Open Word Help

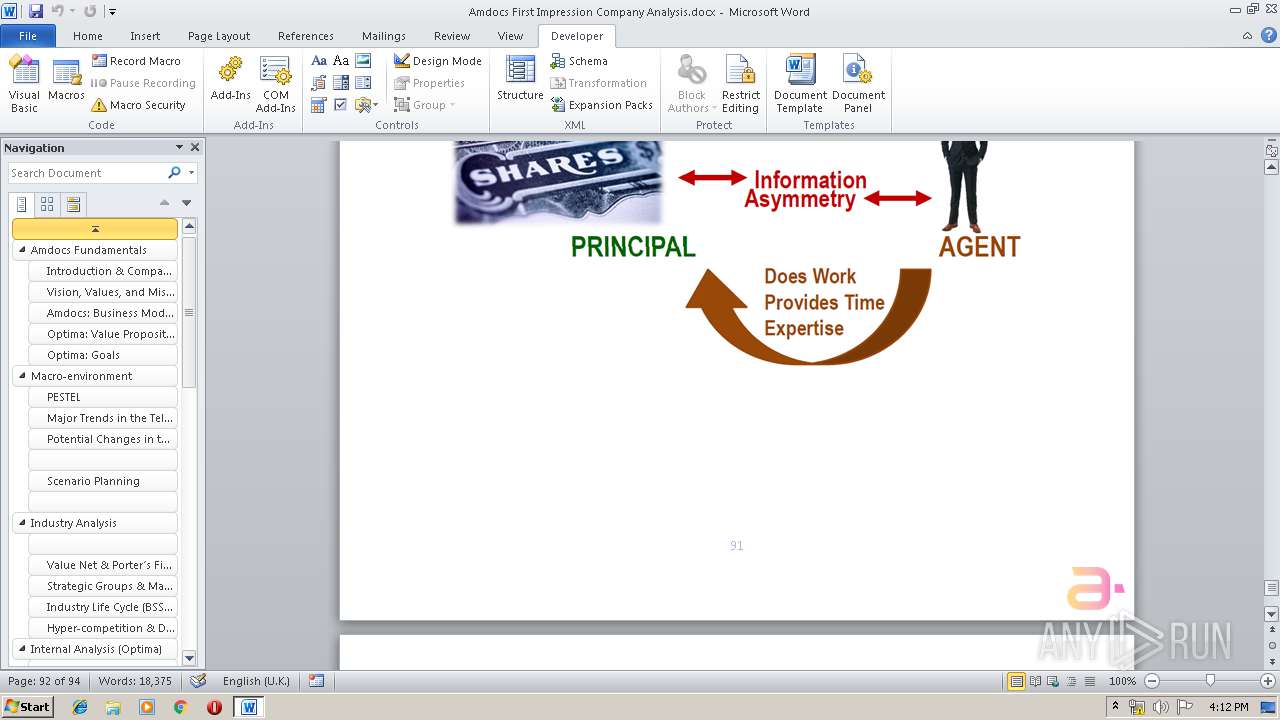(1269, 35)
